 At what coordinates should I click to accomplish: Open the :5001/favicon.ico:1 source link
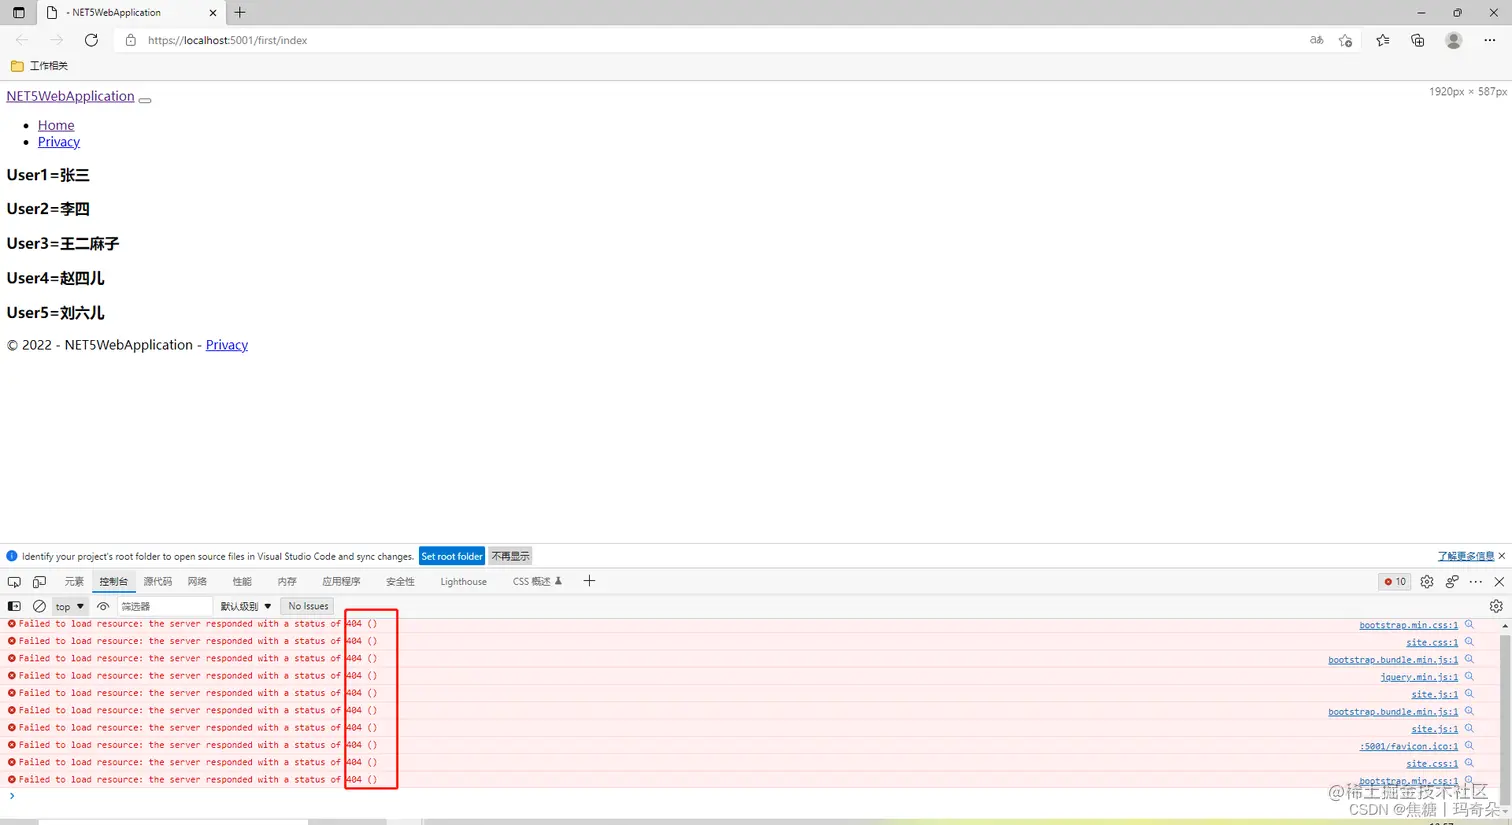1409,746
